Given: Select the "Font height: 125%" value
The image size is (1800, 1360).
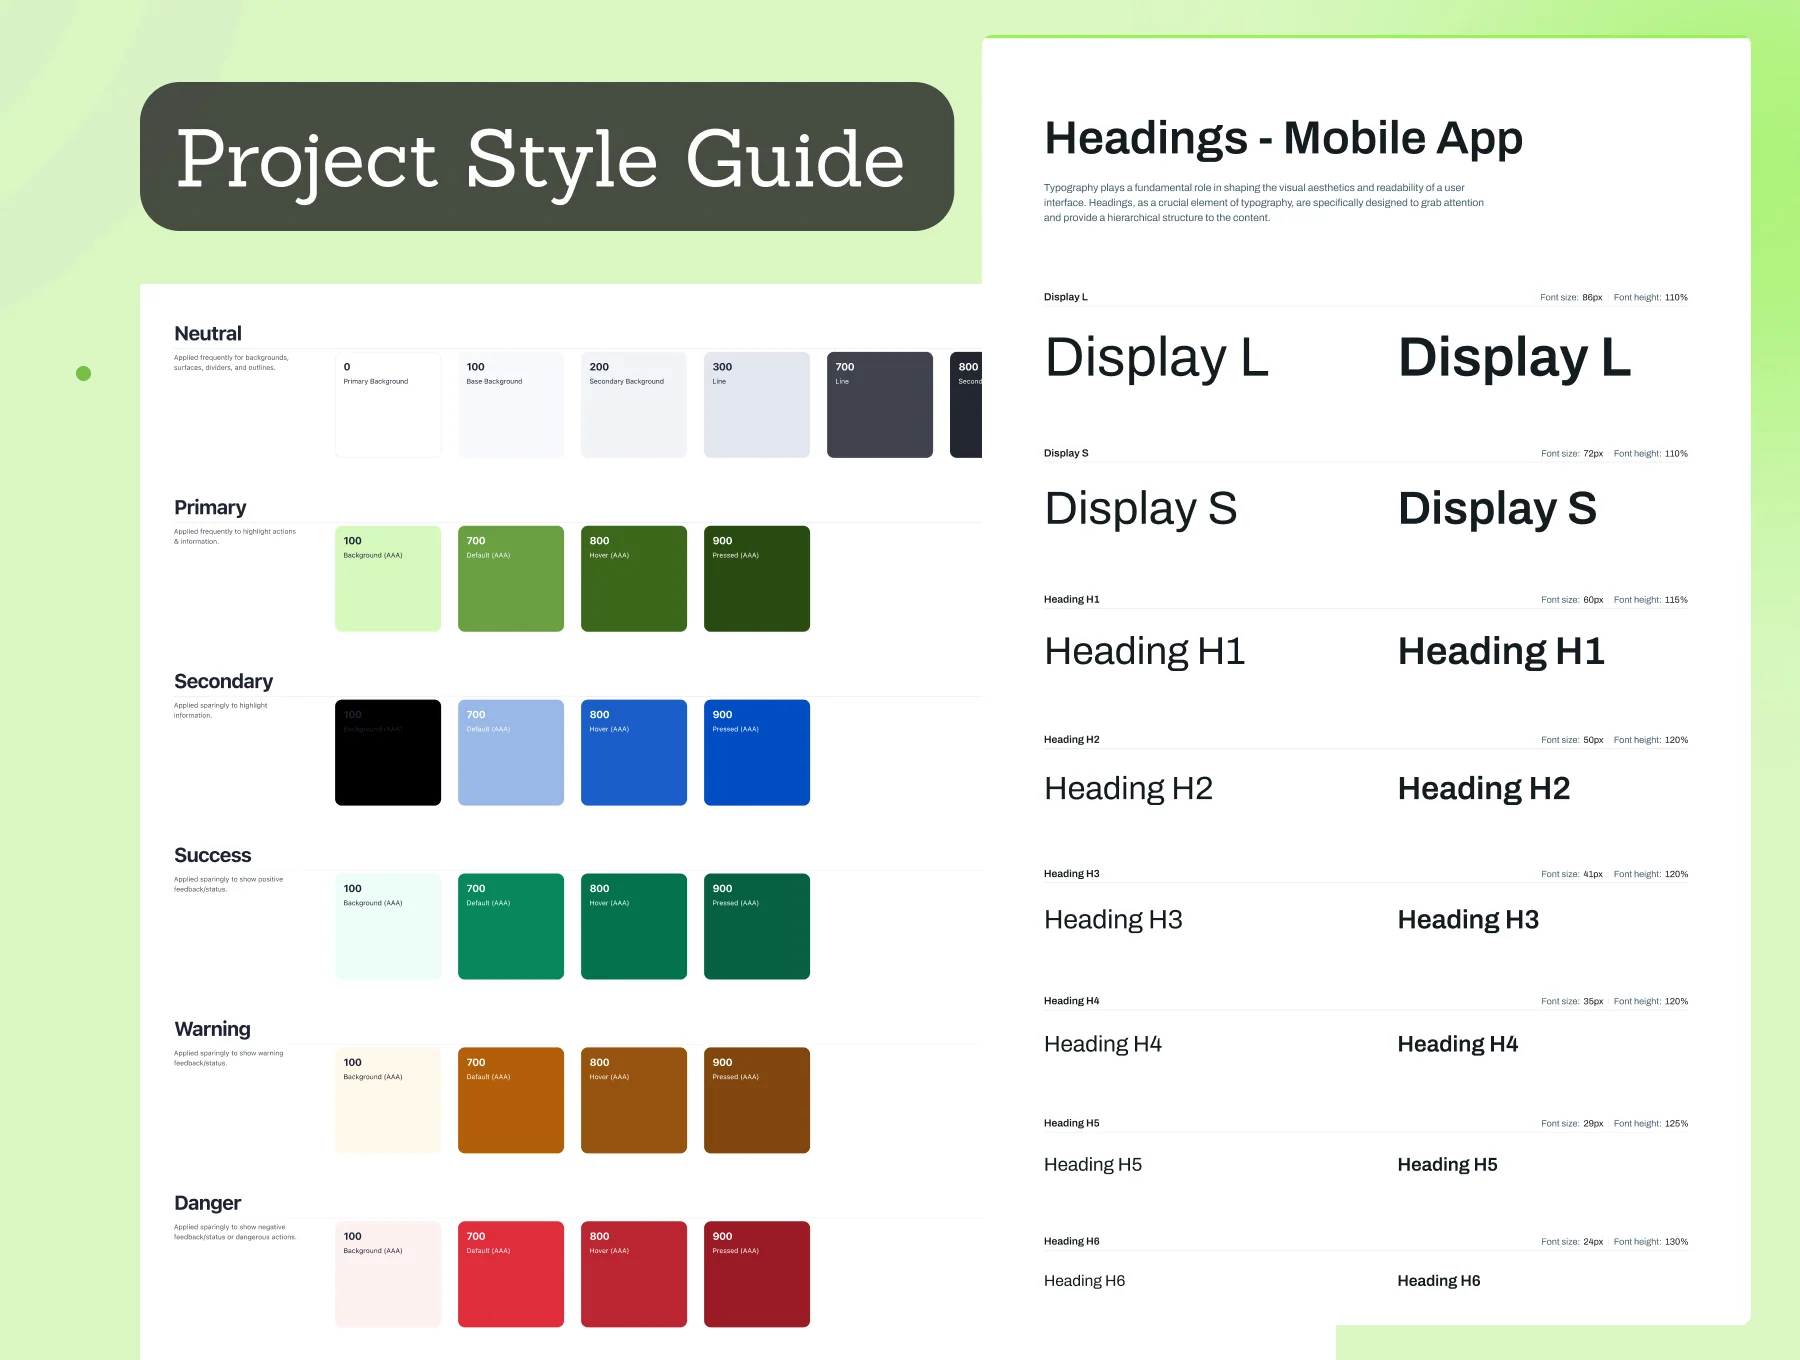Looking at the screenshot, I should [1651, 1124].
